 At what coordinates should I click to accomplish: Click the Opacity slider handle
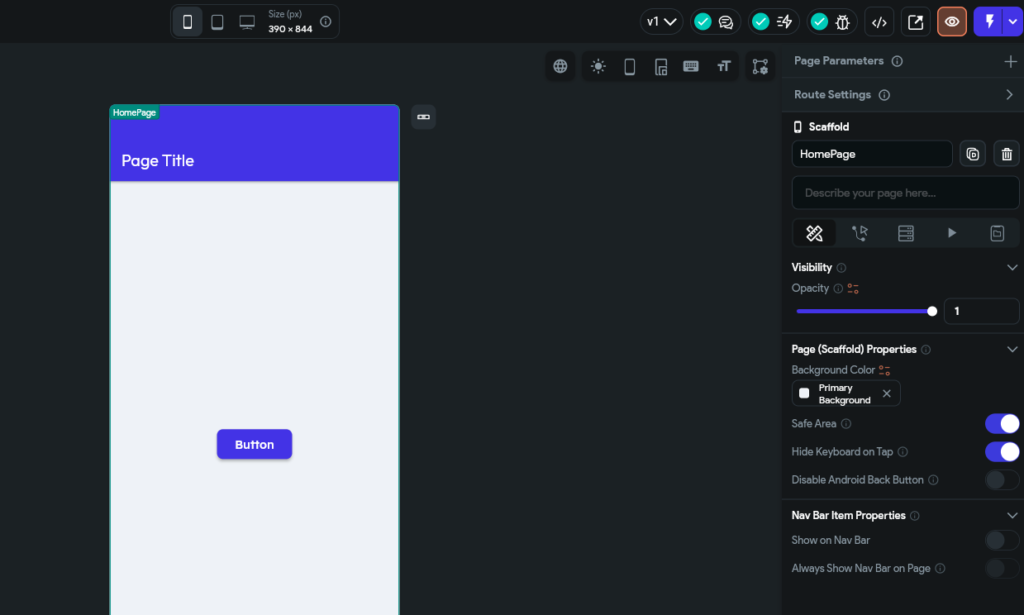pyautogui.click(x=932, y=311)
